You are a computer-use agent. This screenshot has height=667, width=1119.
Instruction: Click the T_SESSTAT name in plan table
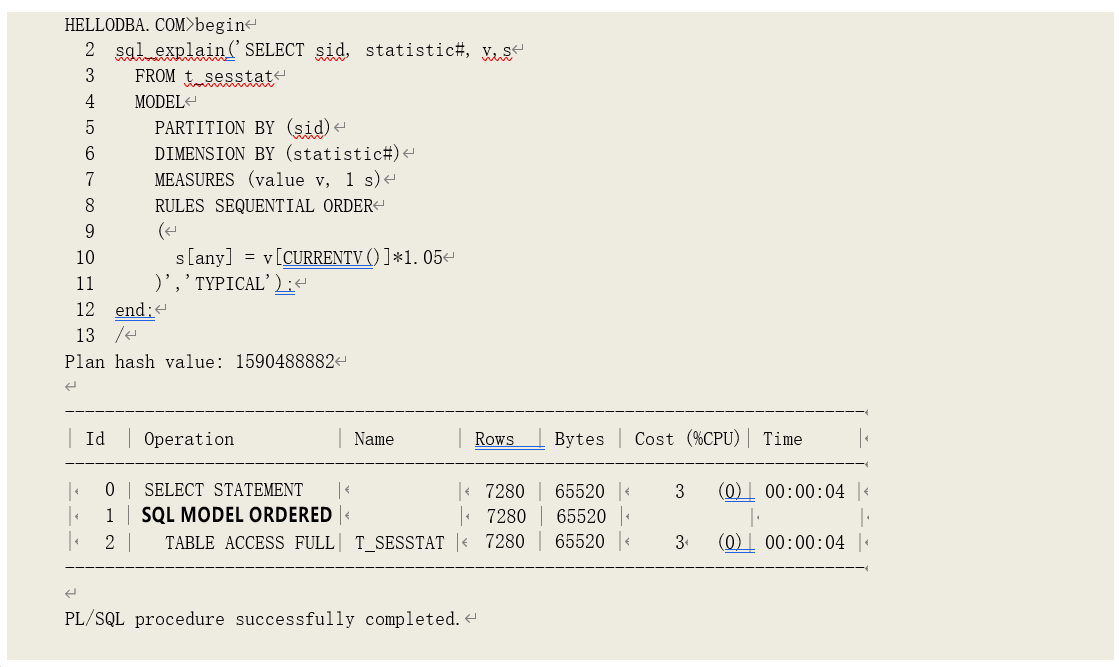click(x=399, y=543)
